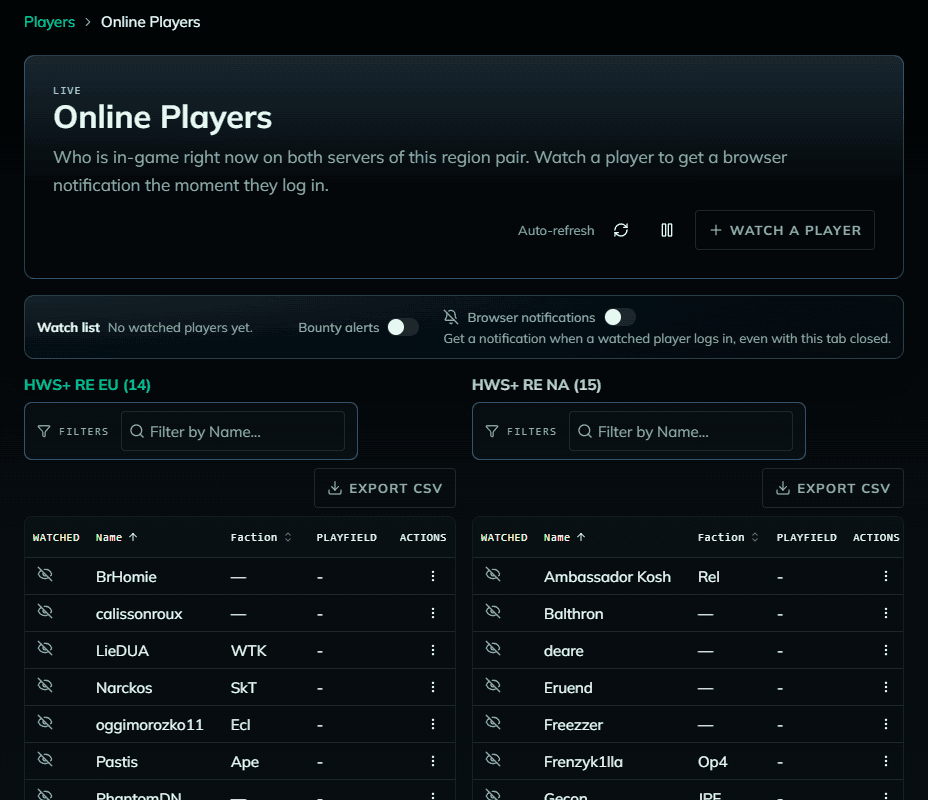Open actions menu for LieDUA
Image resolution: width=928 pixels, height=800 pixels.
tap(433, 650)
